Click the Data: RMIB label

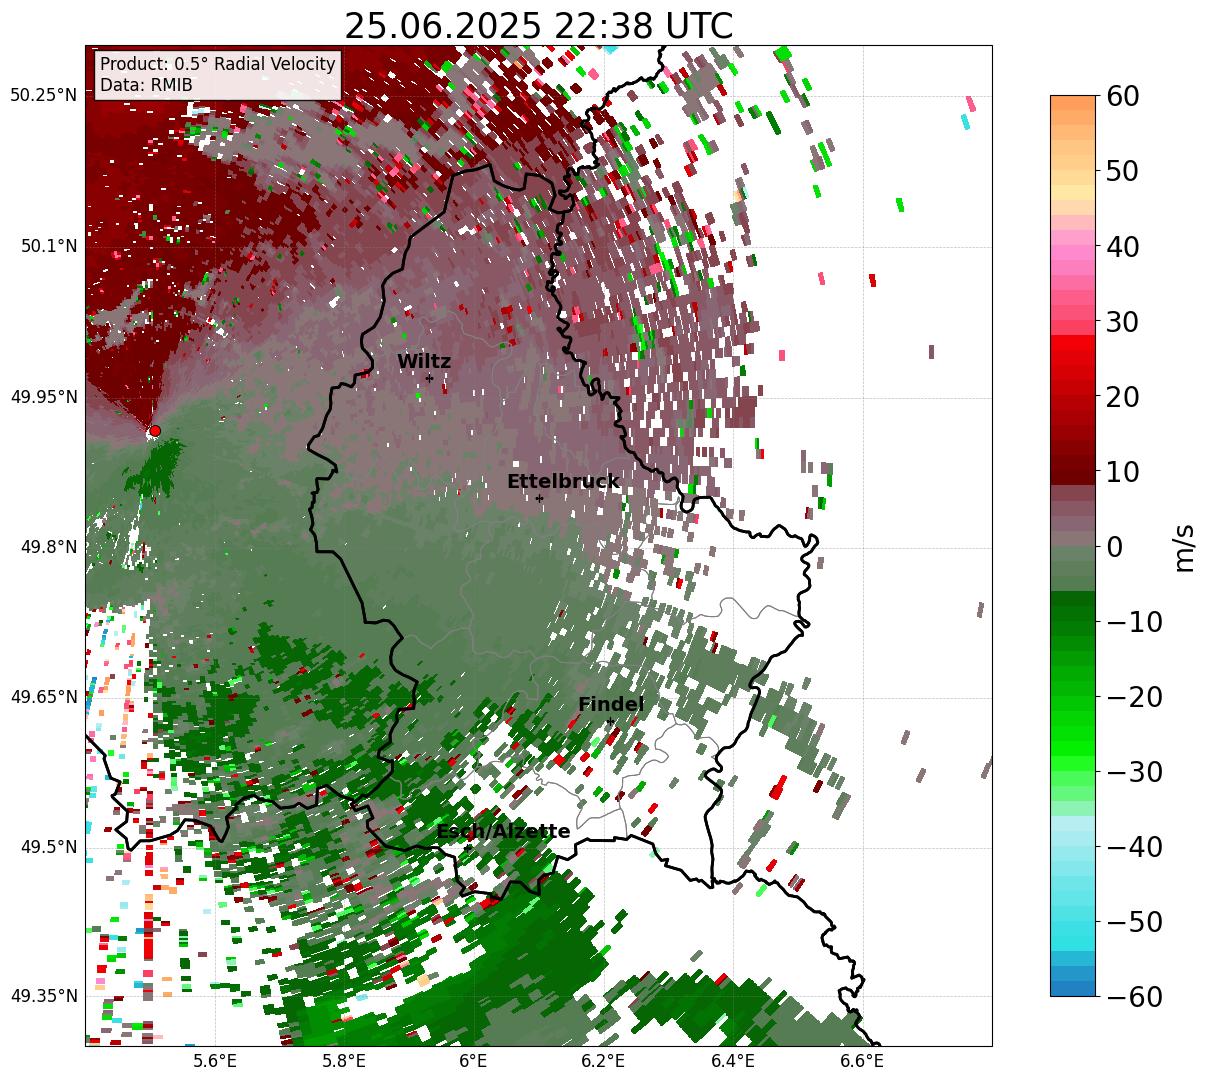click(x=146, y=85)
